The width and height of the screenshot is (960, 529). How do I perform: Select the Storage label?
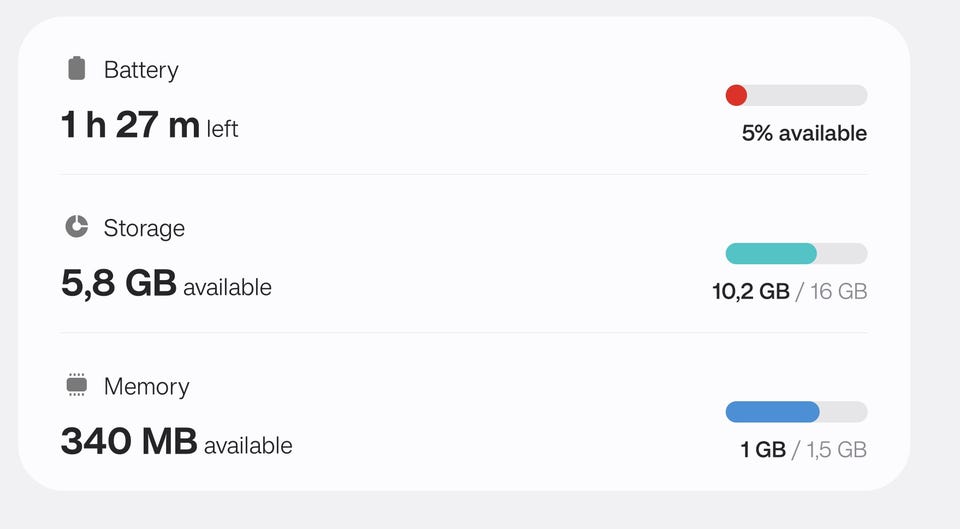tap(144, 228)
